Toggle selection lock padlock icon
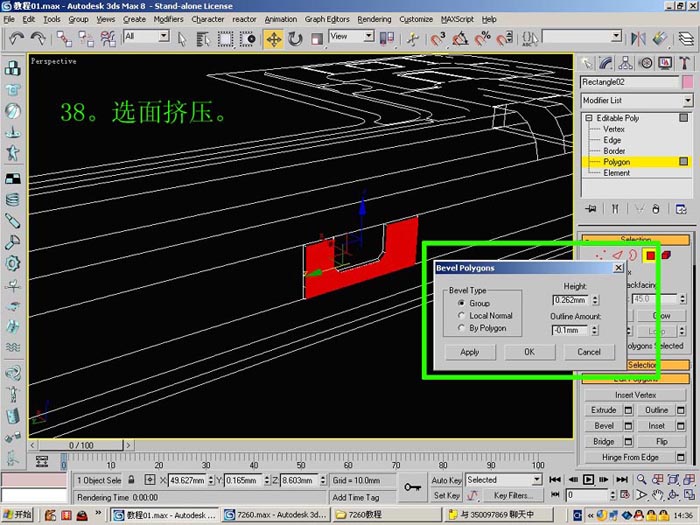Screen dimensions: 700x525 [131, 480]
